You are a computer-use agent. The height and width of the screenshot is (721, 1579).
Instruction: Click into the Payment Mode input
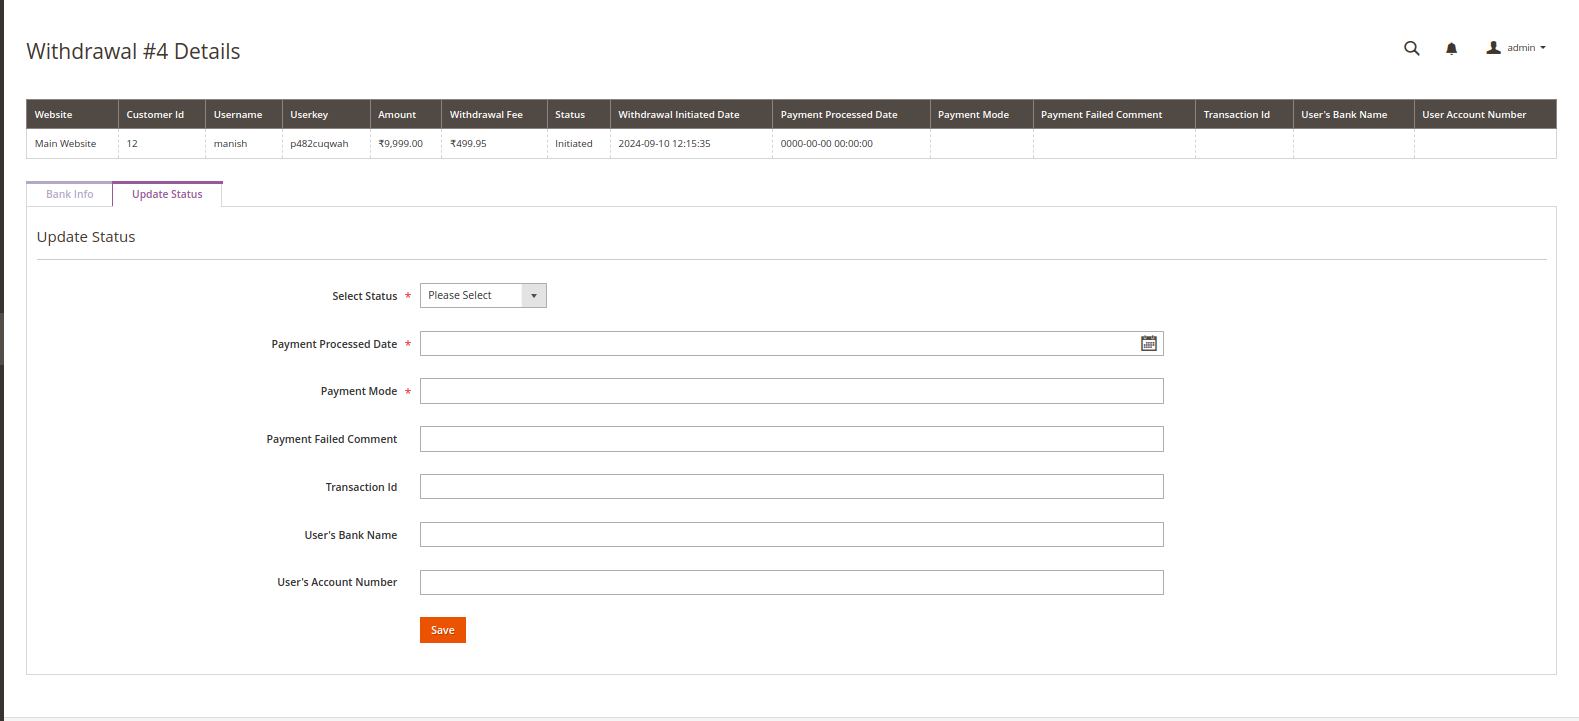pos(791,391)
